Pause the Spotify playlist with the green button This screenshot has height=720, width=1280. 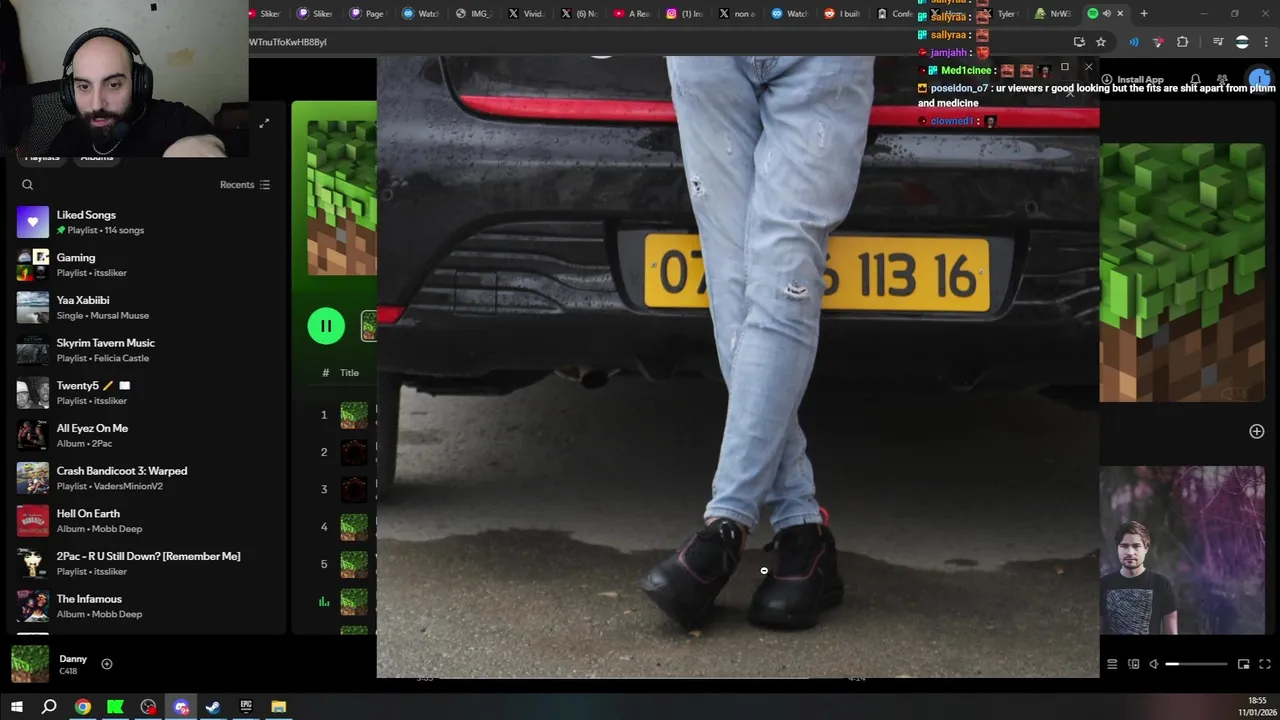(x=326, y=326)
